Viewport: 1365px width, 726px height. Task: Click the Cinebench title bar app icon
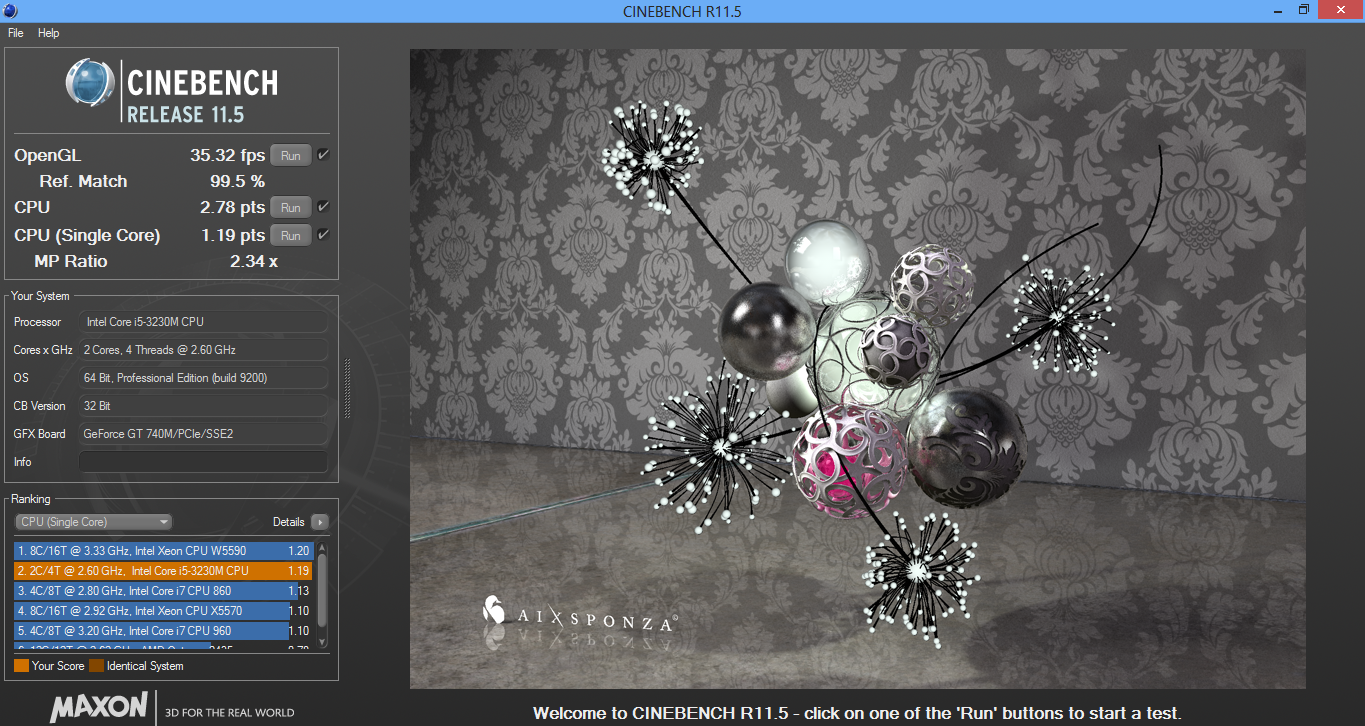[x=11, y=11]
